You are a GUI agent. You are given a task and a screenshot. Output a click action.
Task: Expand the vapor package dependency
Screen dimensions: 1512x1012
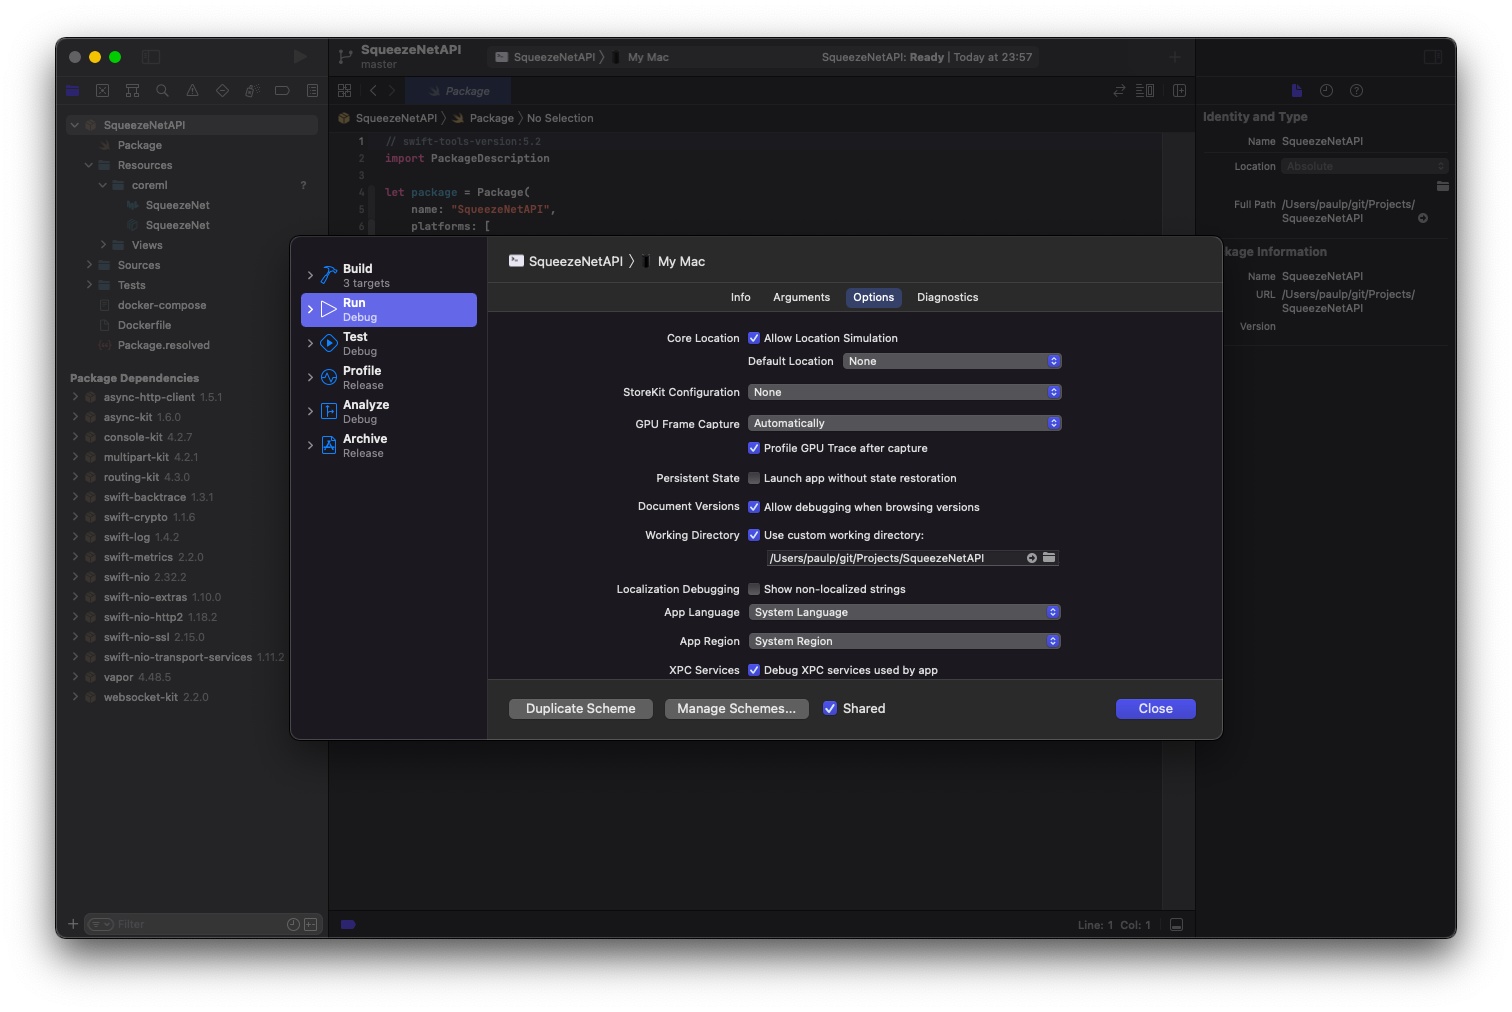pyautogui.click(x=76, y=677)
